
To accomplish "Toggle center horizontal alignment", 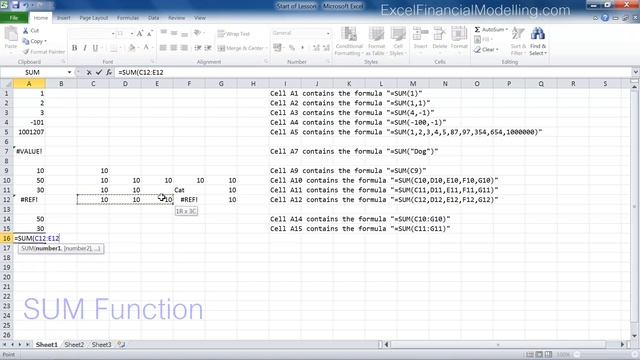I will 174,48.
